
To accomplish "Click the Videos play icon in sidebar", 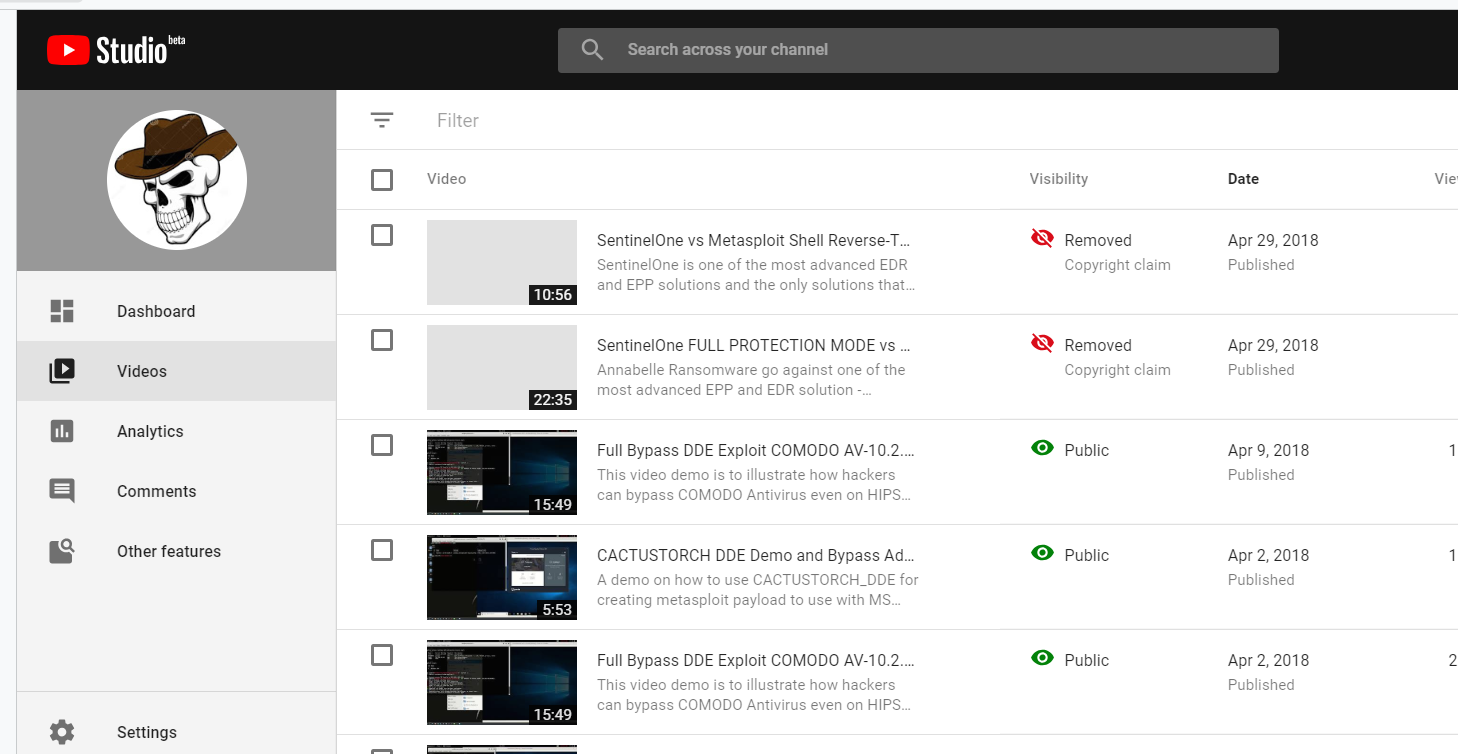I will 62,371.
